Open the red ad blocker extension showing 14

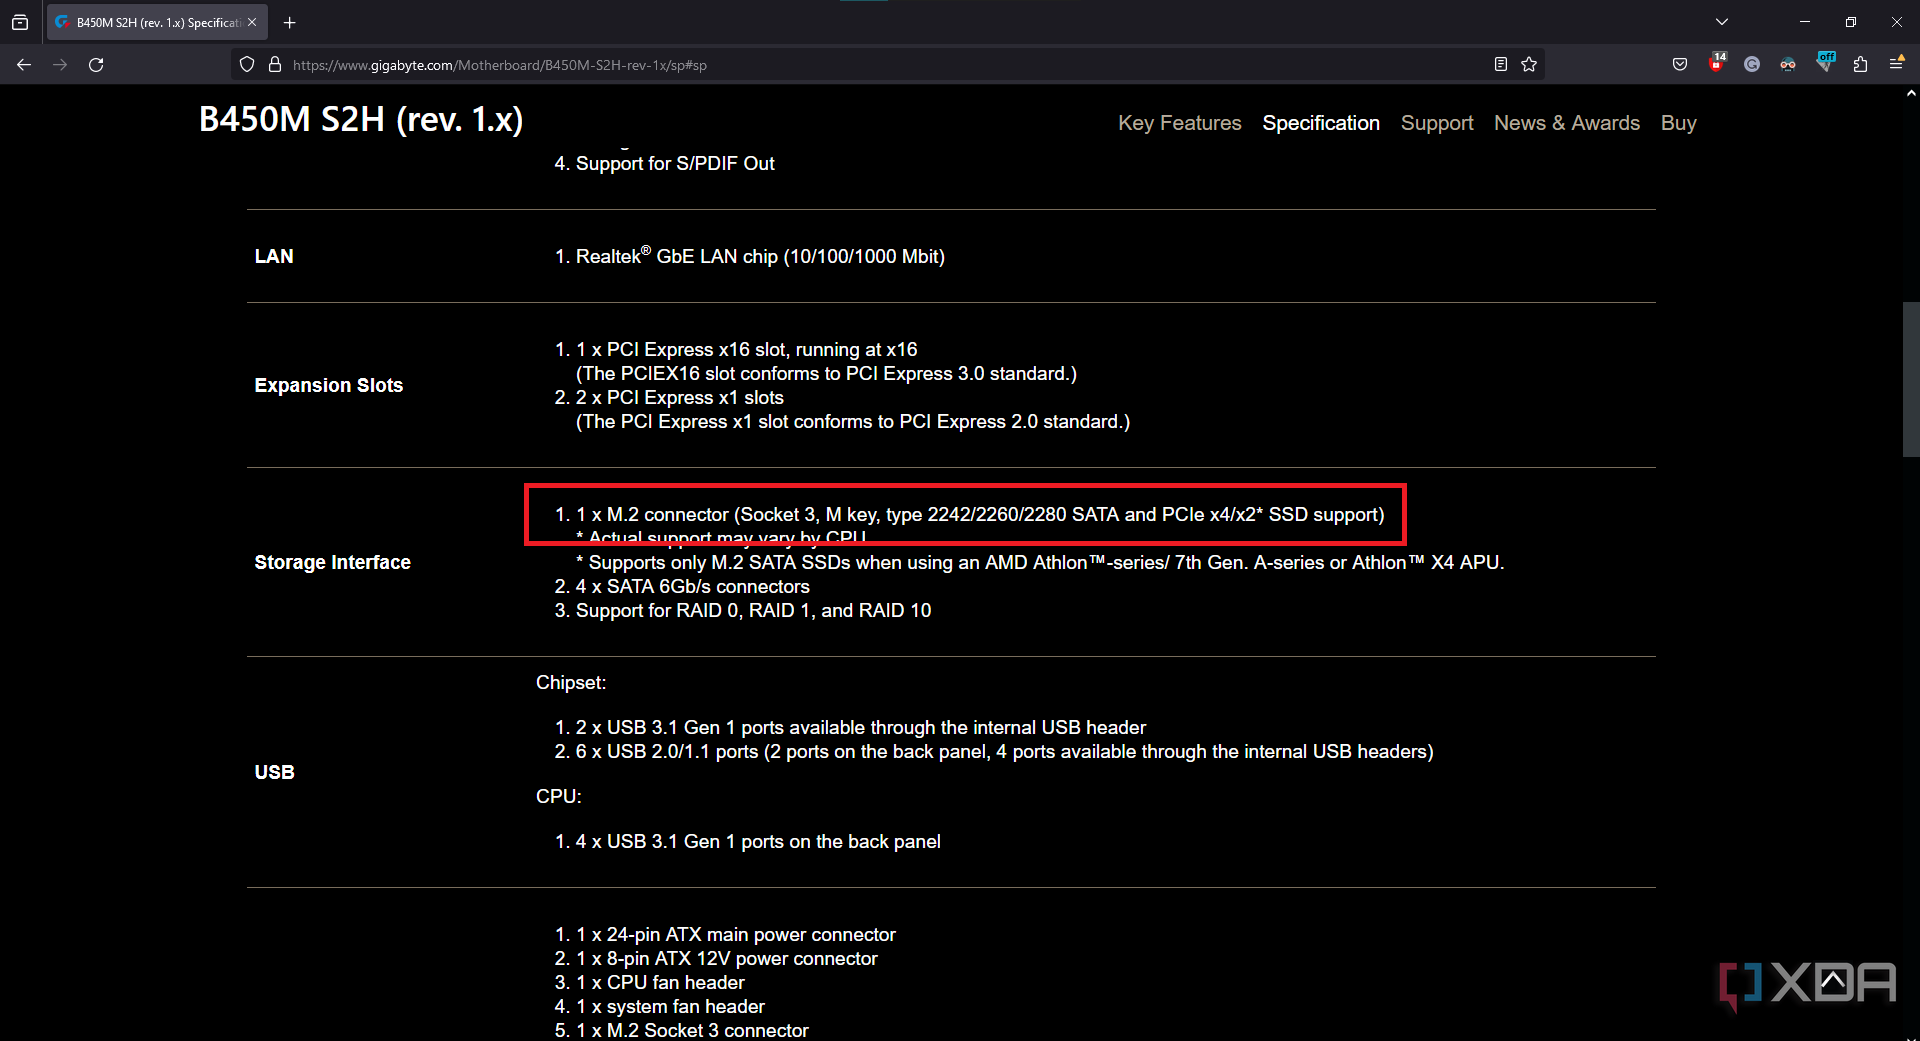coord(1717,63)
